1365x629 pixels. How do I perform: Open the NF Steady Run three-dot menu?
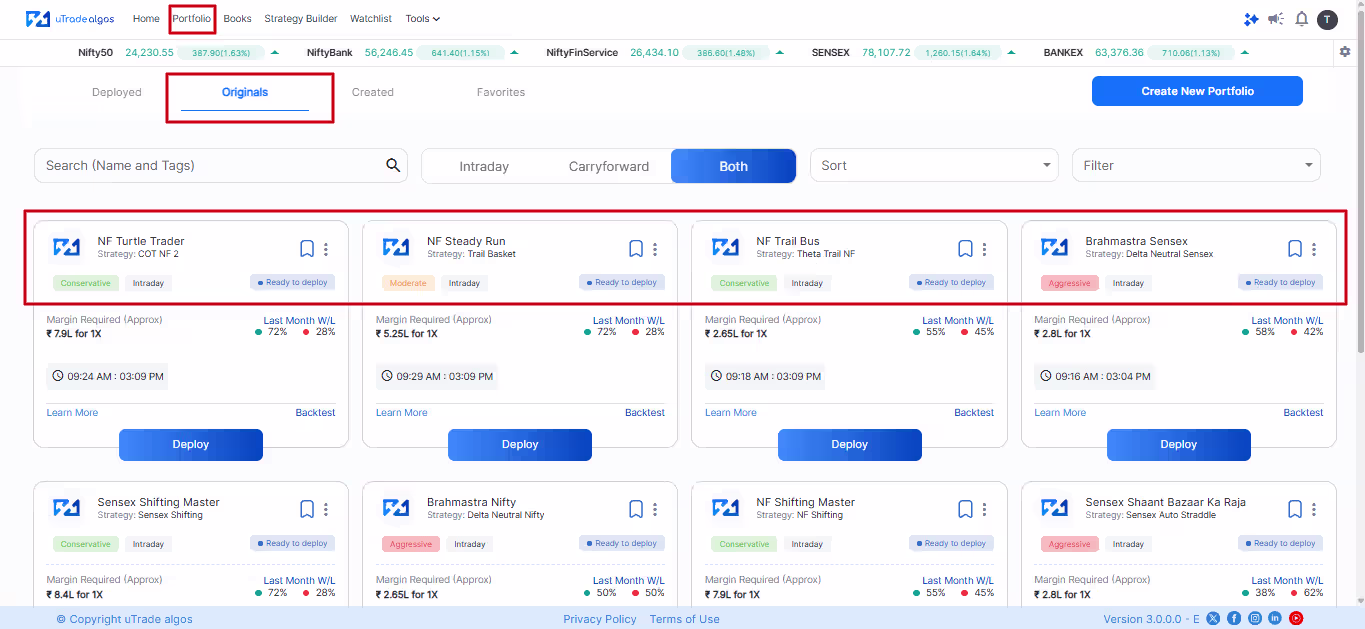[x=655, y=249]
